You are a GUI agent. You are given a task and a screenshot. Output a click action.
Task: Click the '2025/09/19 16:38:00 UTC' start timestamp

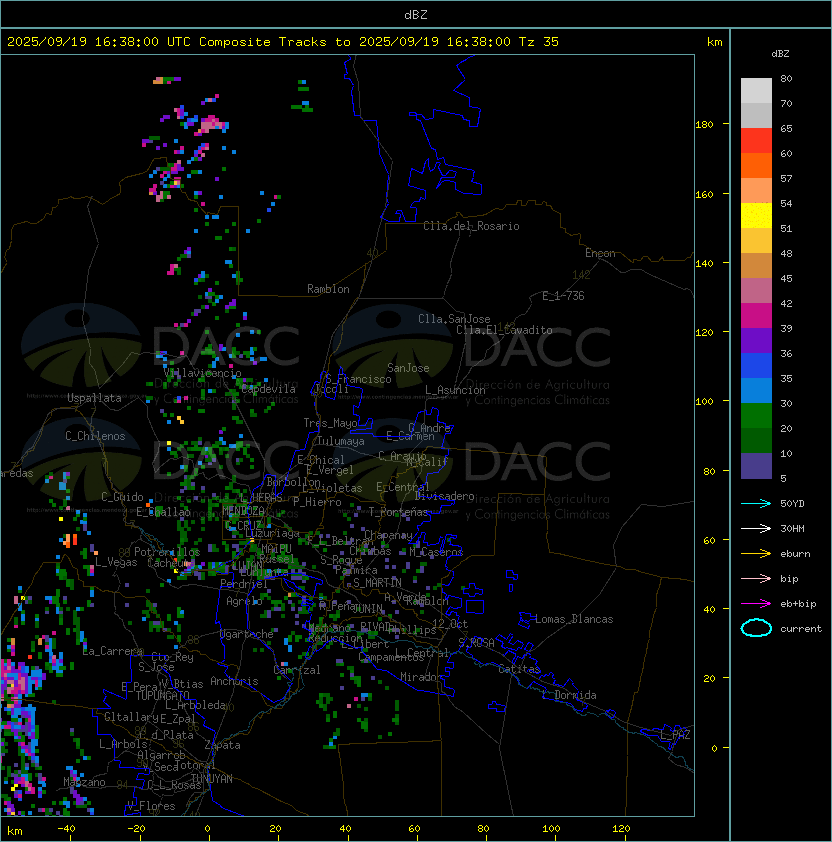click(x=99, y=42)
